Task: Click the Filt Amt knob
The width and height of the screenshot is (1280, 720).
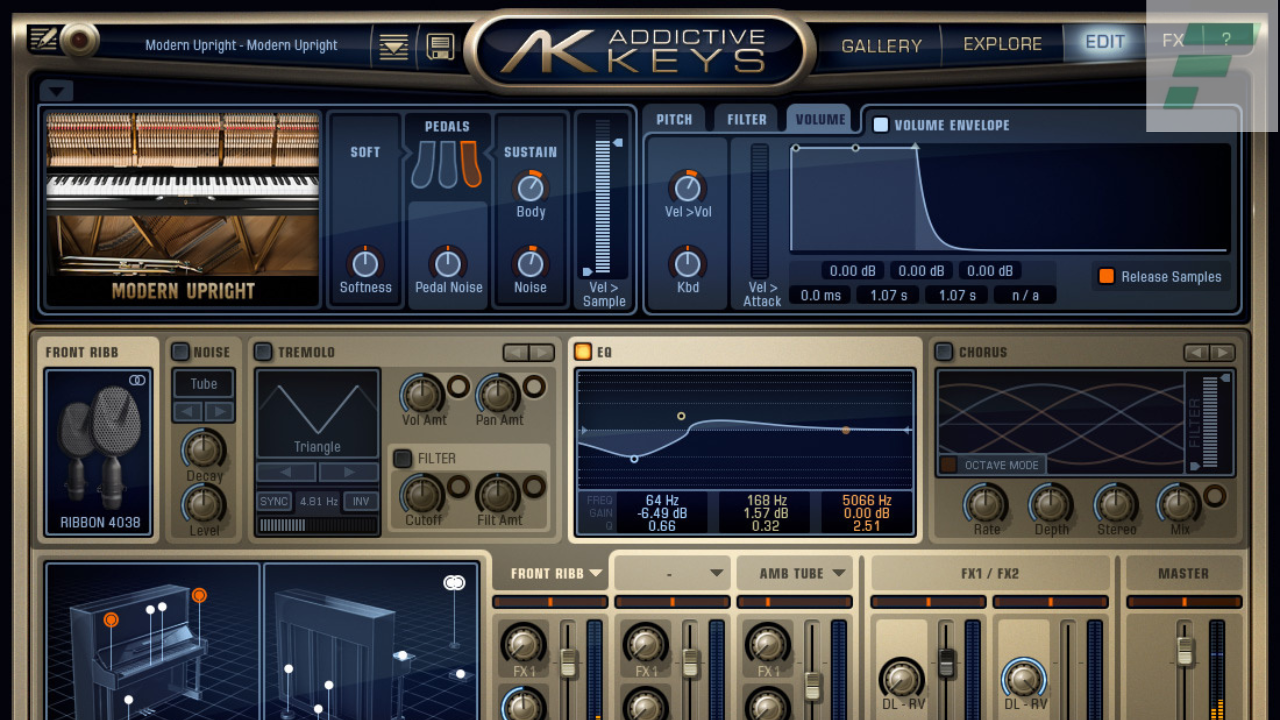Action: tap(498, 494)
